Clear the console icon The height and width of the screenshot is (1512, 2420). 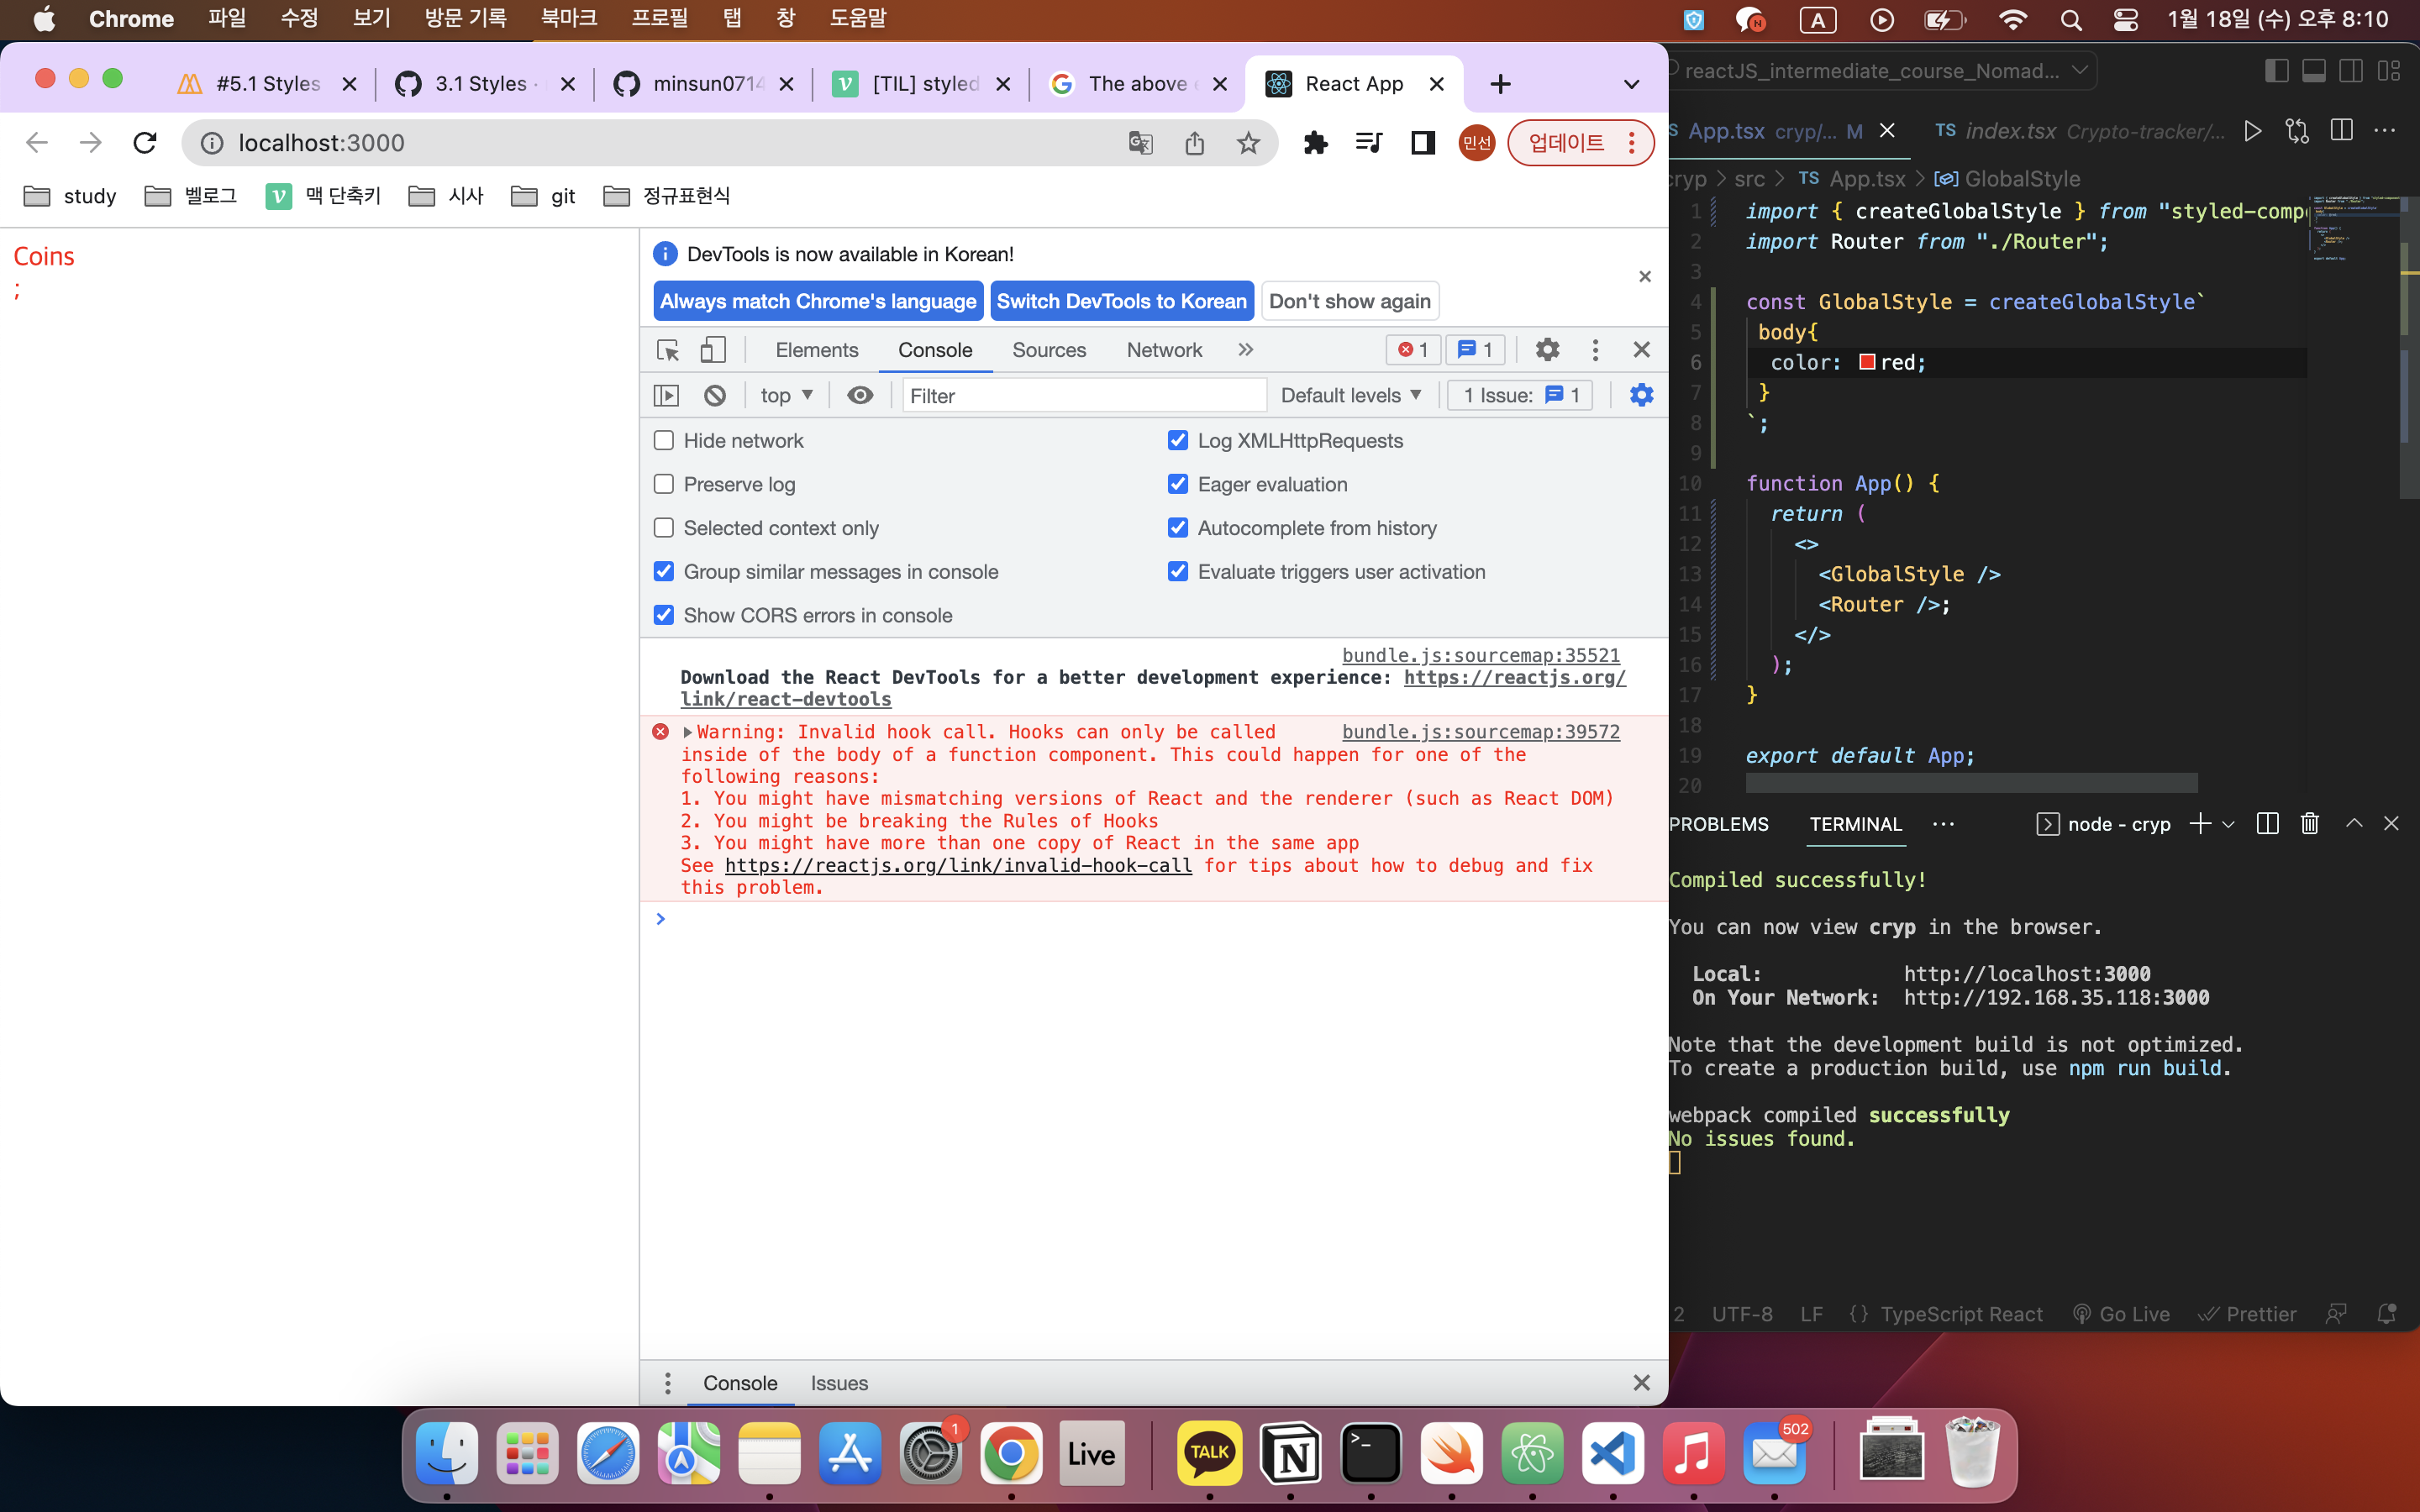[714, 396]
